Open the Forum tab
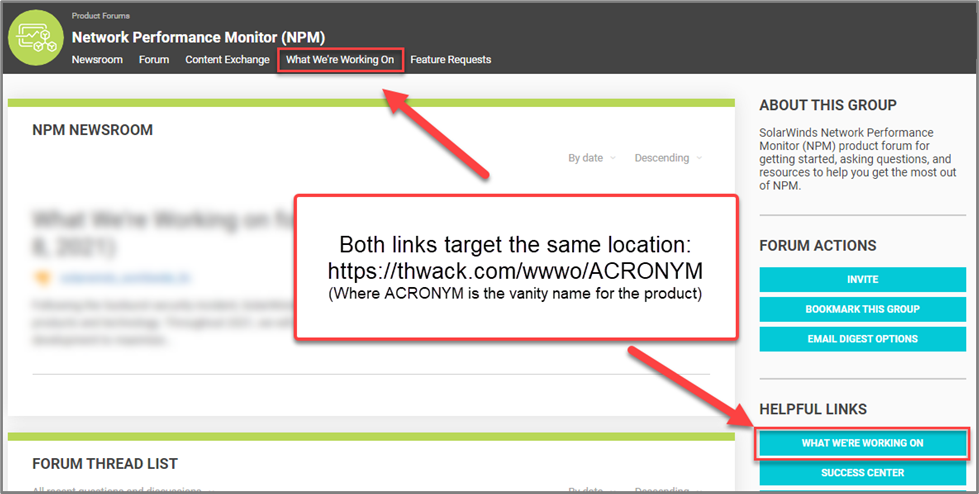979x494 pixels. [x=154, y=60]
